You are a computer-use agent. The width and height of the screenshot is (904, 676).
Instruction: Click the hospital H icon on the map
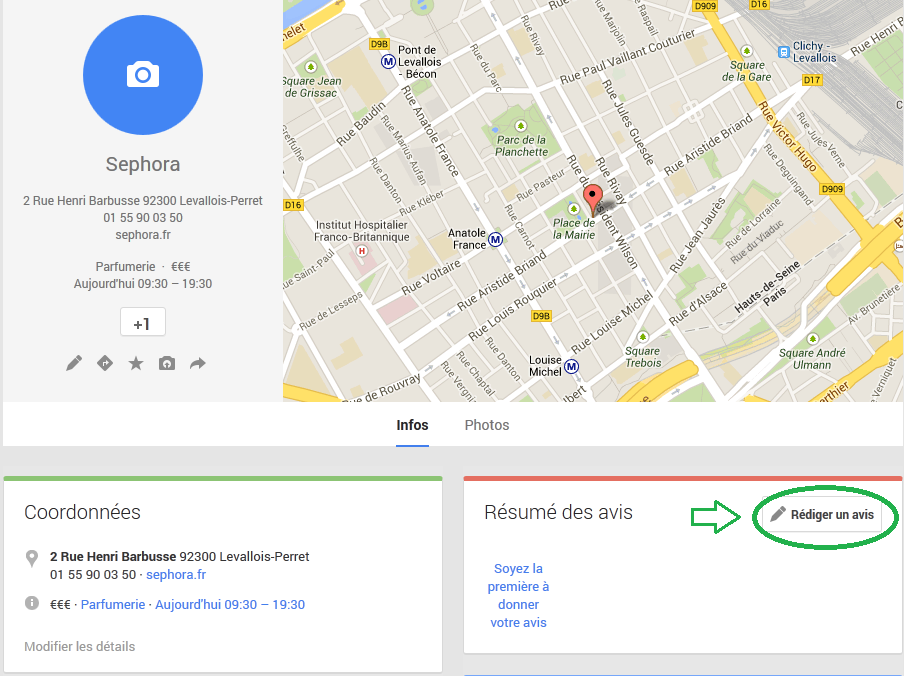tap(361, 251)
